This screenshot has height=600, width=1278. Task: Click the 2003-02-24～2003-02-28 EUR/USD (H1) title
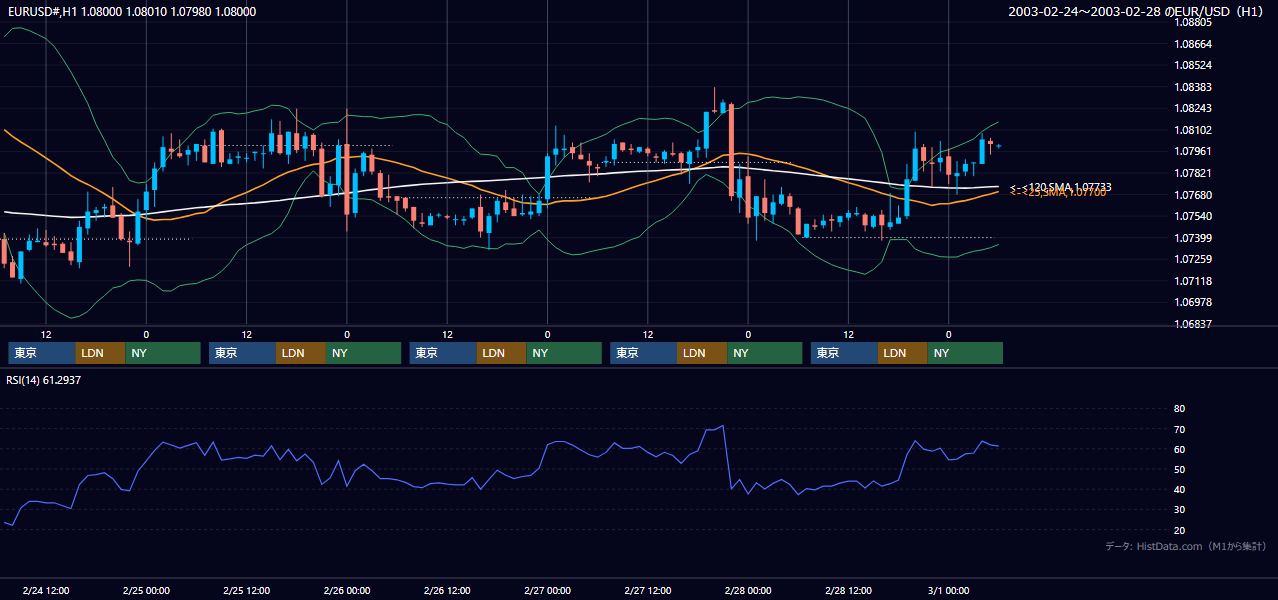click(x=1137, y=12)
